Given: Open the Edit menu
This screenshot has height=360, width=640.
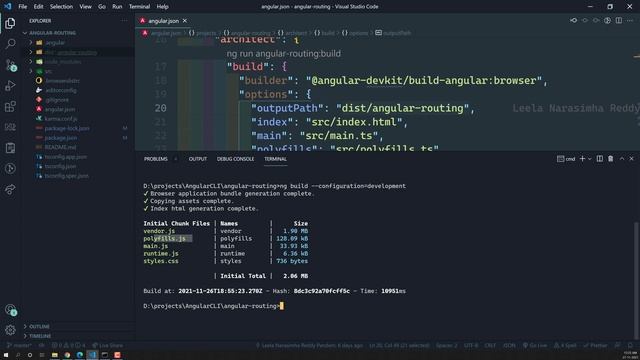Looking at the screenshot, I should (38, 7).
